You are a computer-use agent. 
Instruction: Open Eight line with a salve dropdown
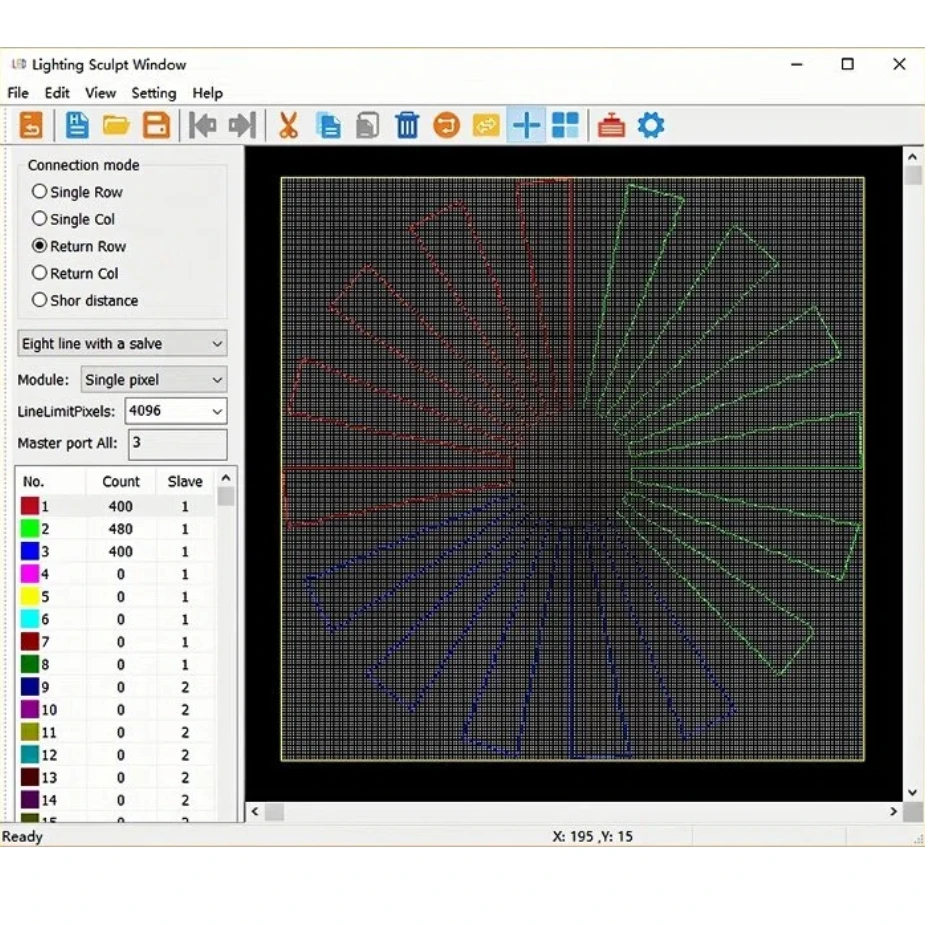point(122,343)
